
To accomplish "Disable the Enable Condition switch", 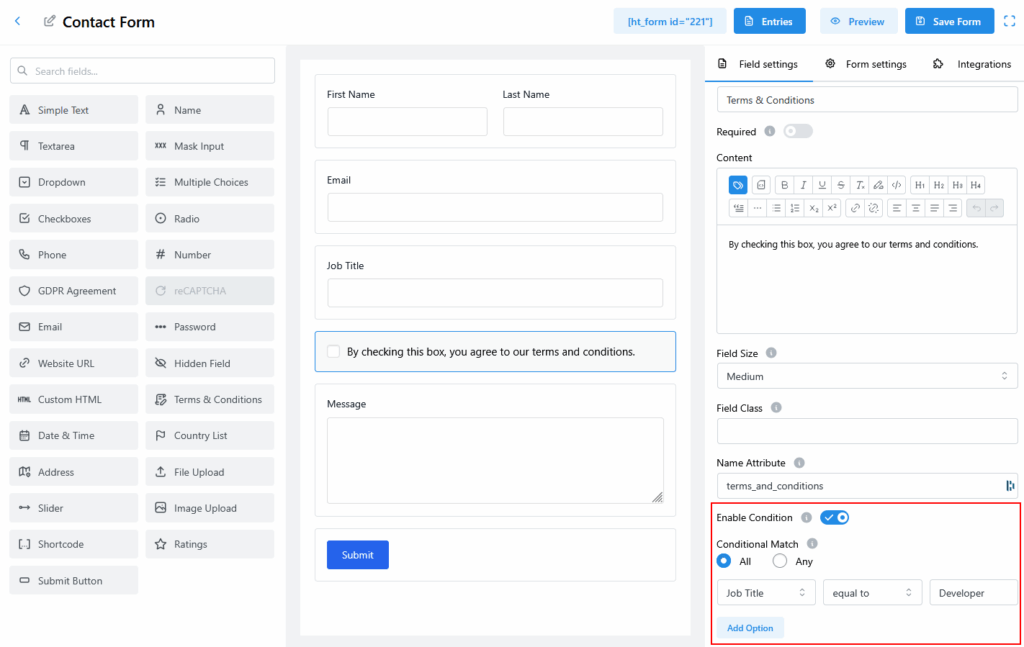I will [834, 517].
